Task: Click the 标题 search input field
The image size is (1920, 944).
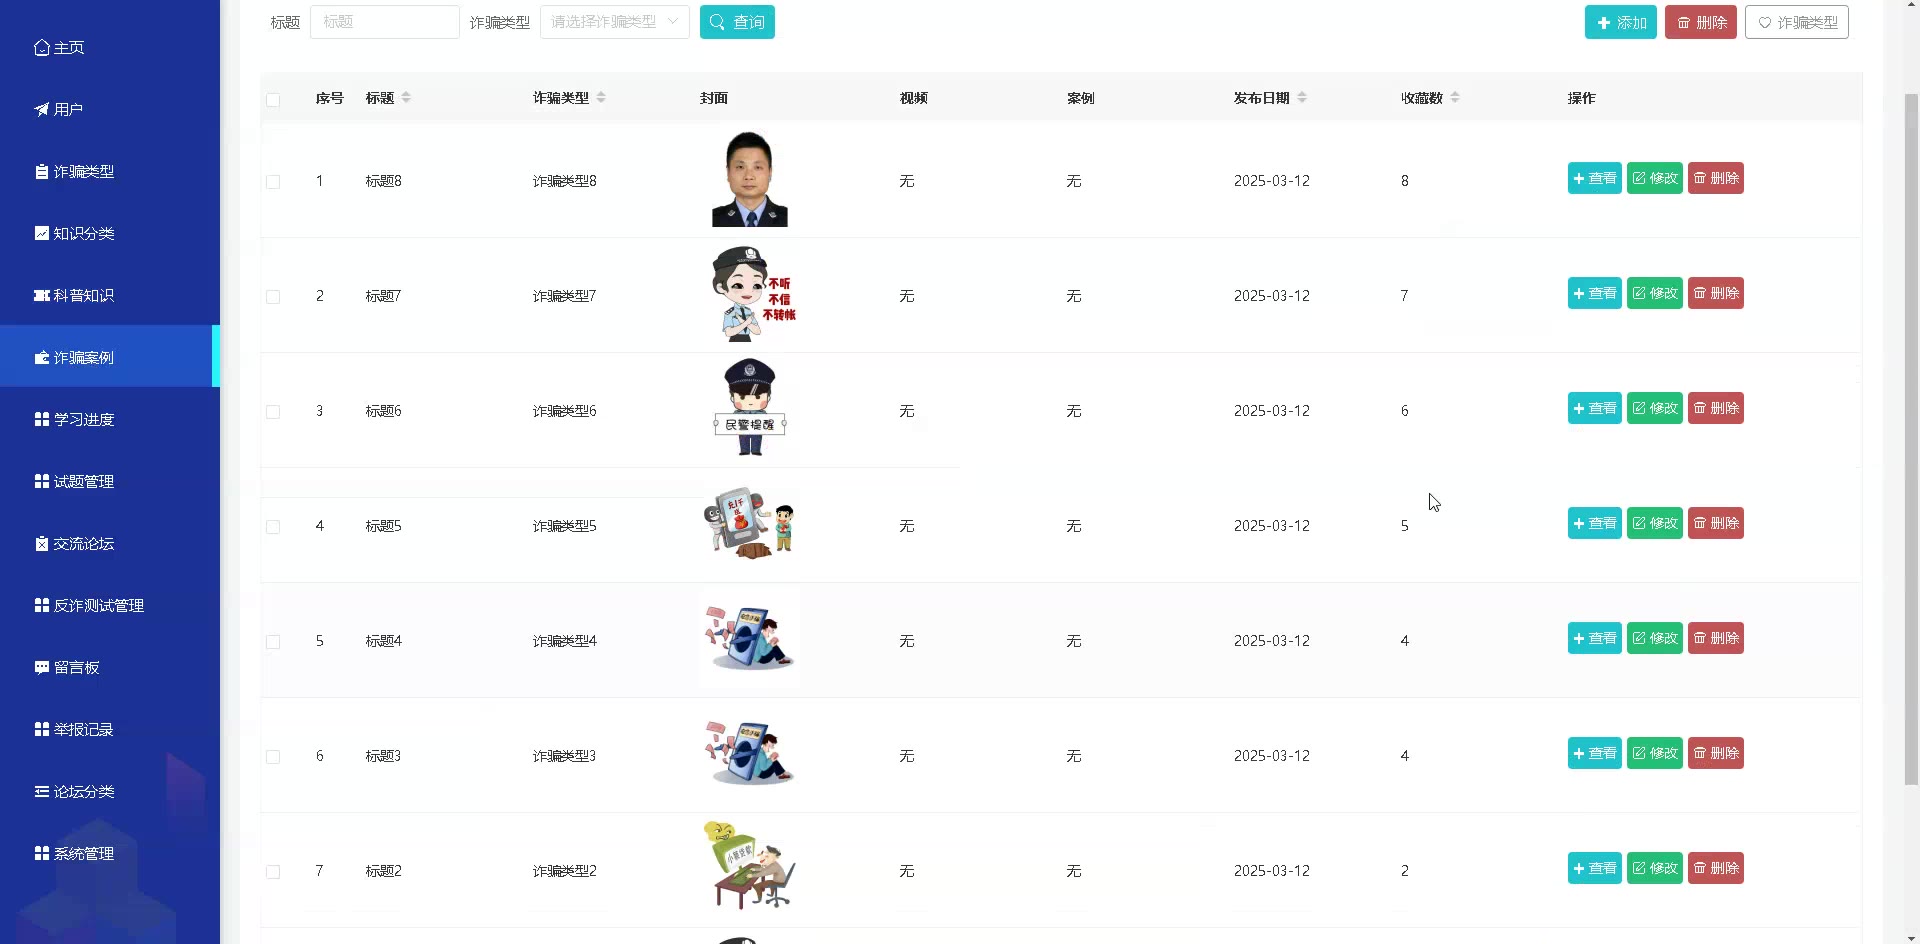Action: coord(385,22)
